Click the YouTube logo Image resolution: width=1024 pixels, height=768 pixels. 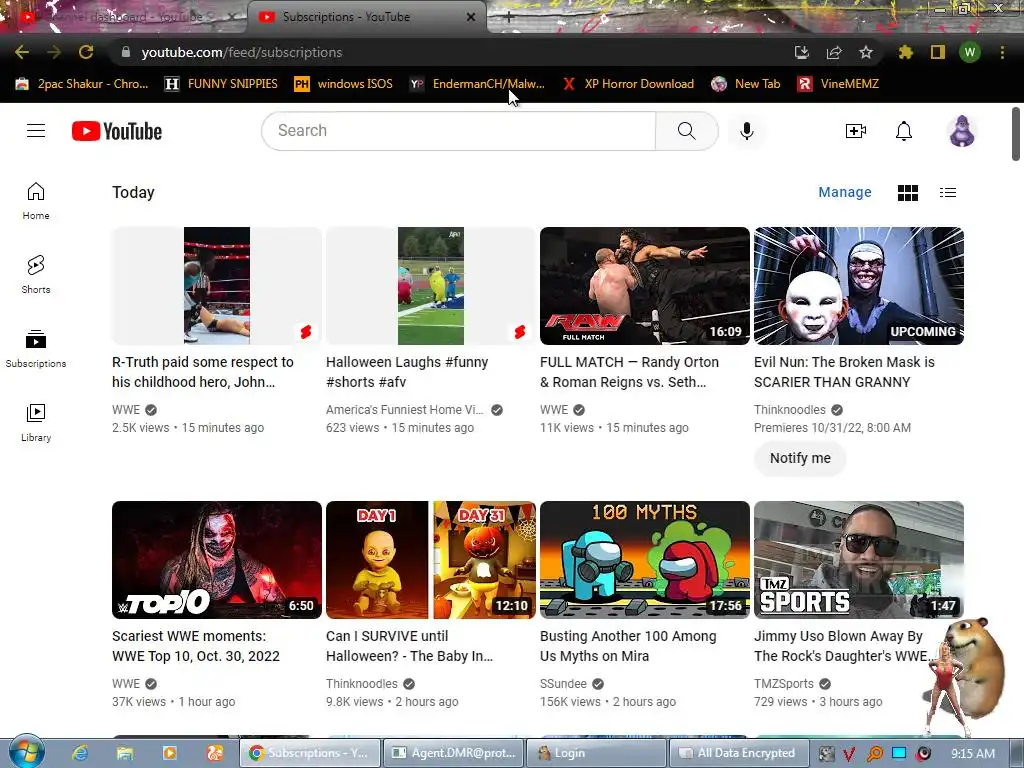pyautogui.click(x=117, y=131)
